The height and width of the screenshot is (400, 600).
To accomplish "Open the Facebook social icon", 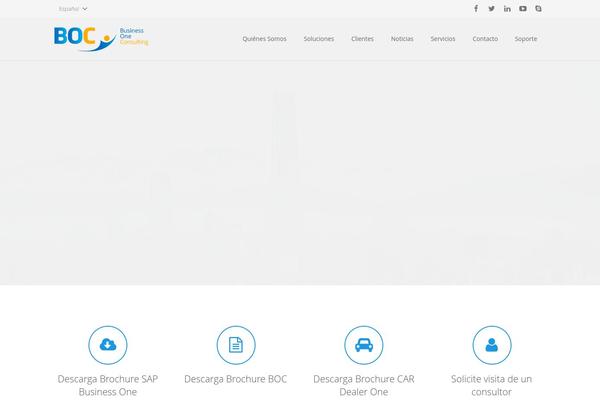I will (476, 8).
